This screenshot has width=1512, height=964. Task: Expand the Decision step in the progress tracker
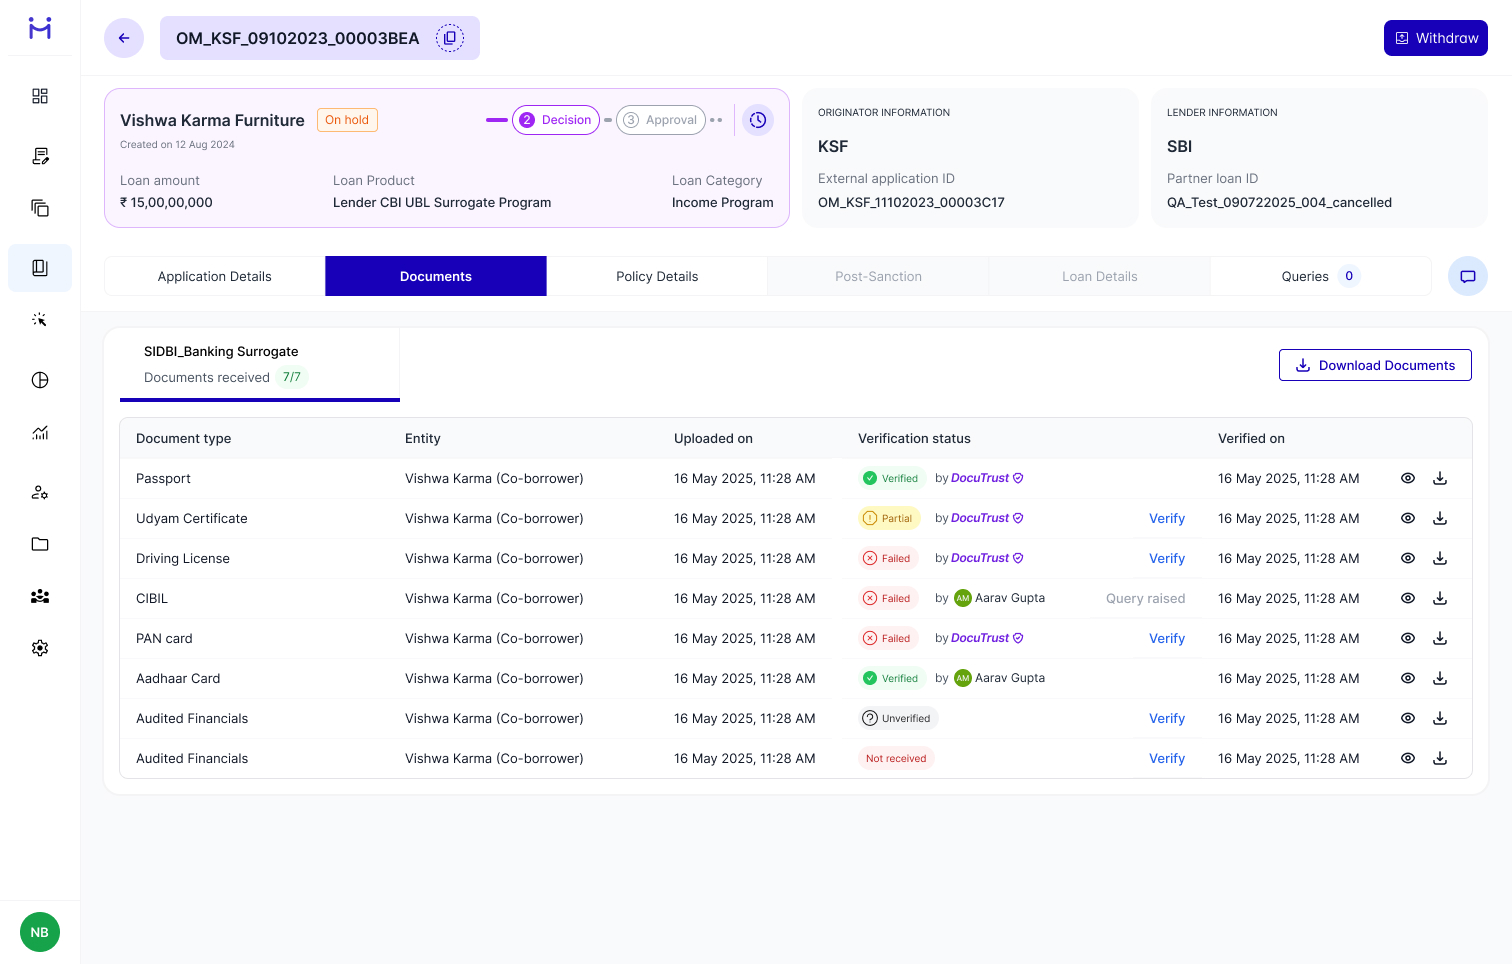[x=556, y=119]
